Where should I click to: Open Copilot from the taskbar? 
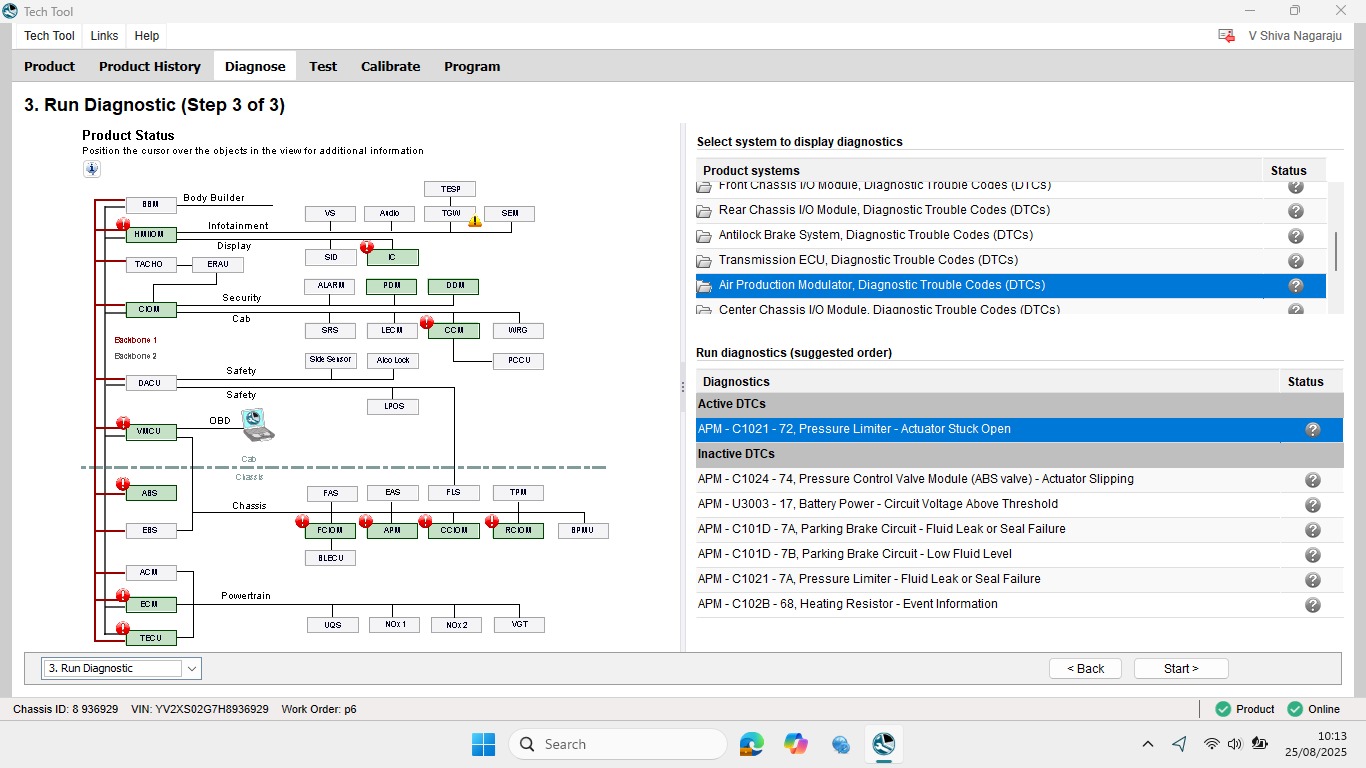pos(796,744)
